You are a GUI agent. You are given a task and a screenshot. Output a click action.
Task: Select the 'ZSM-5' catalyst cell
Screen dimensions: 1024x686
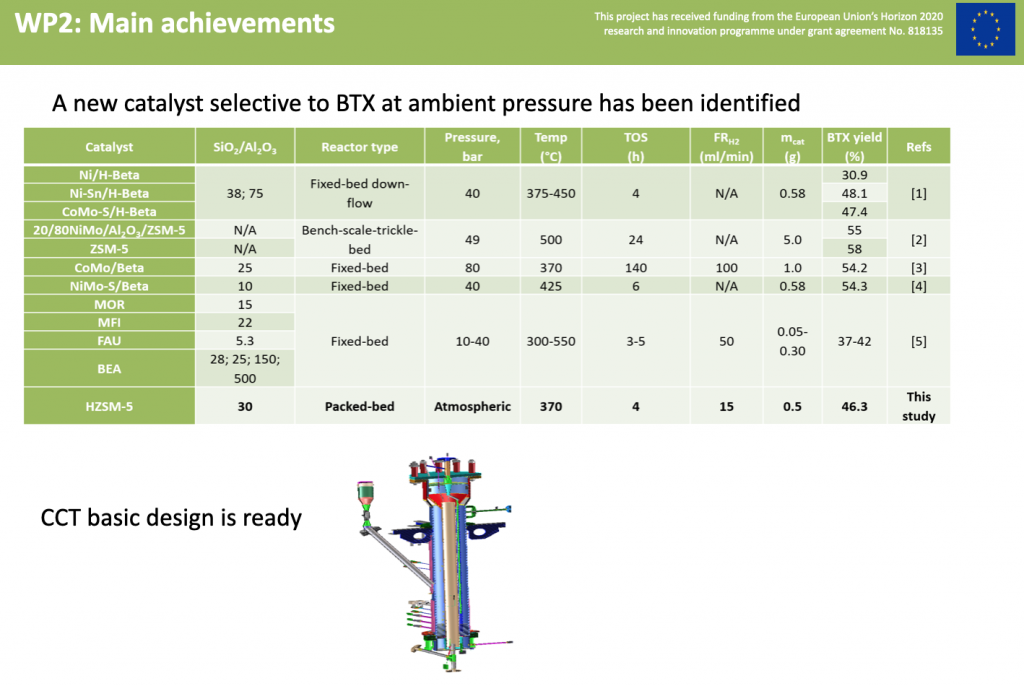(109, 248)
